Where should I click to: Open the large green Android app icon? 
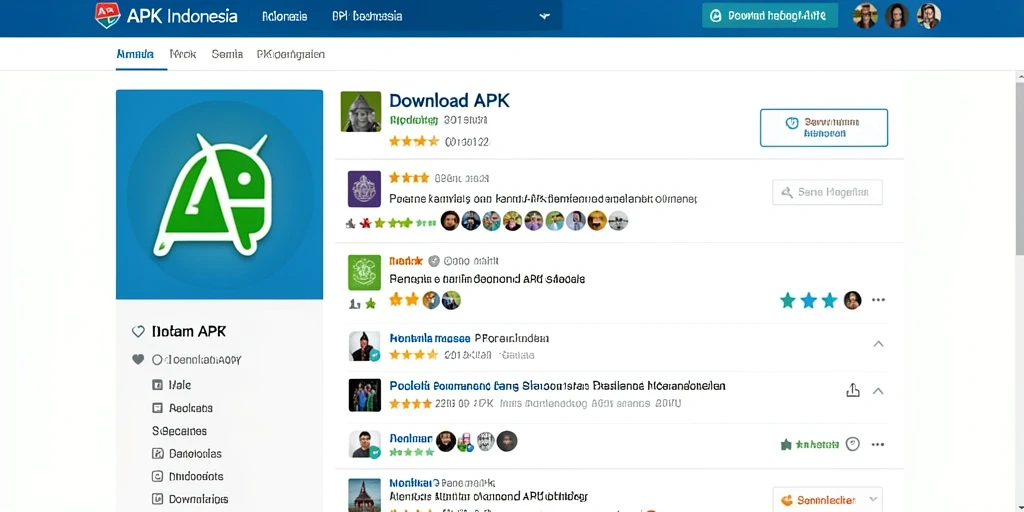pos(219,195)
